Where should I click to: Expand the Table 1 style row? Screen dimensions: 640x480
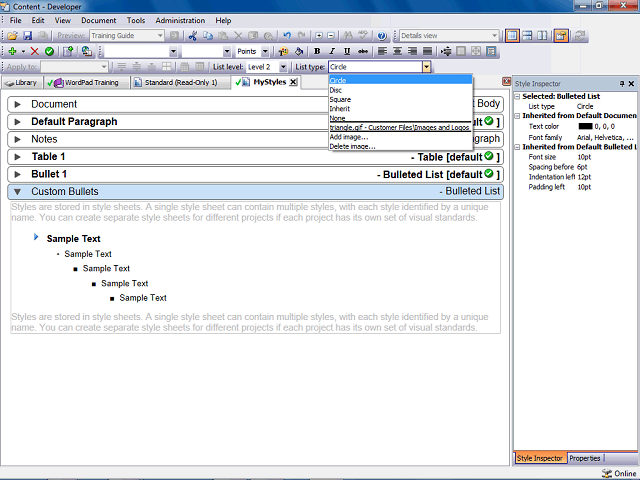(17, 157)
